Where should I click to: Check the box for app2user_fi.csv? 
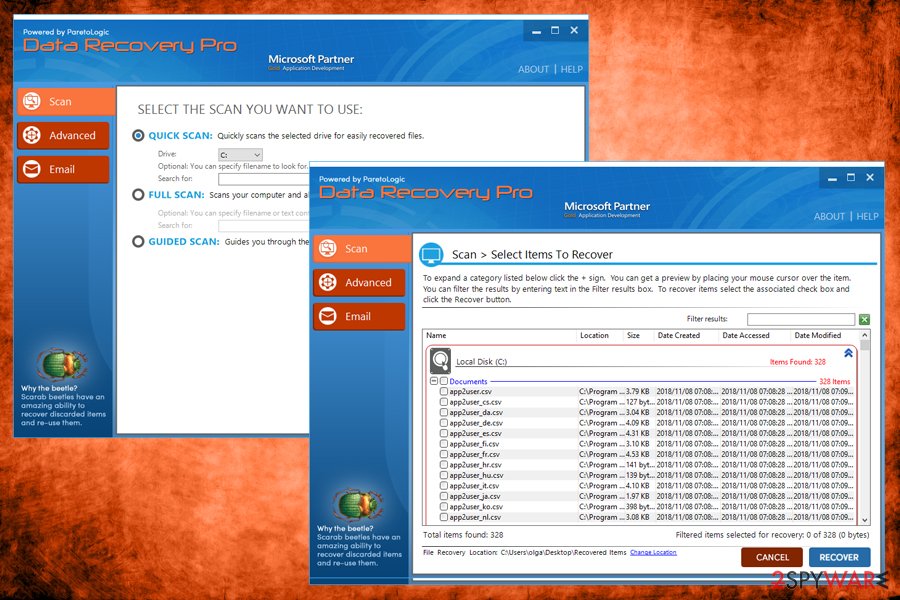pyautogui.click(x=444, y=444)
